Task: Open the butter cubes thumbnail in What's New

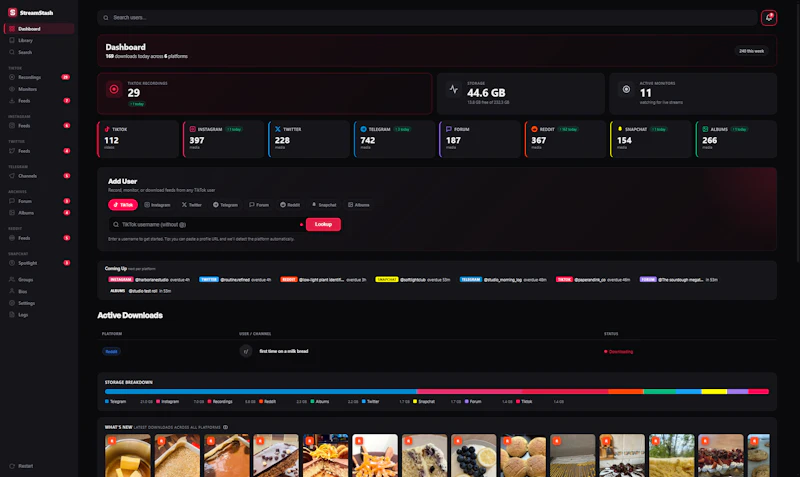Action: point(128,456)
